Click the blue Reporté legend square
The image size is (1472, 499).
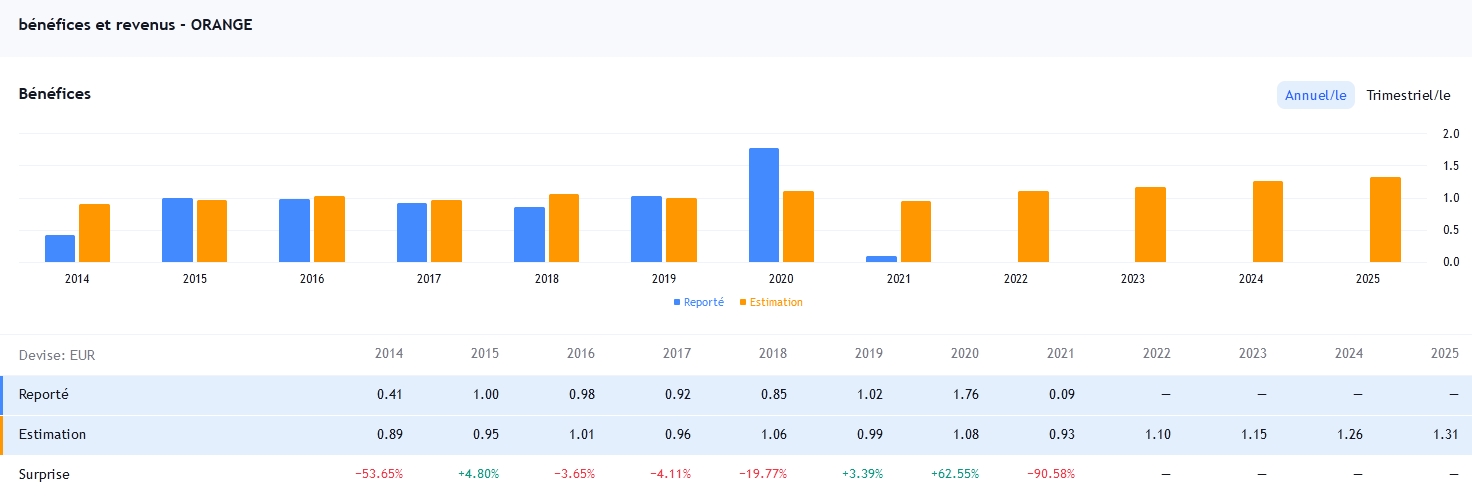click(x=677, y=302)
